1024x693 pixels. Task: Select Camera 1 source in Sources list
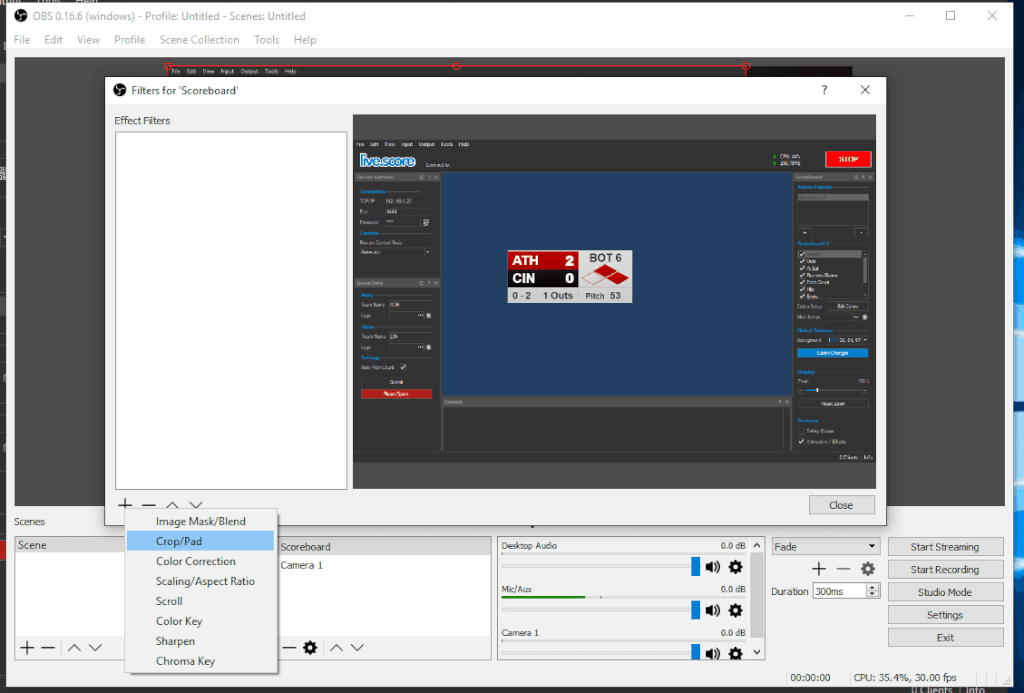tap(385, 565)
